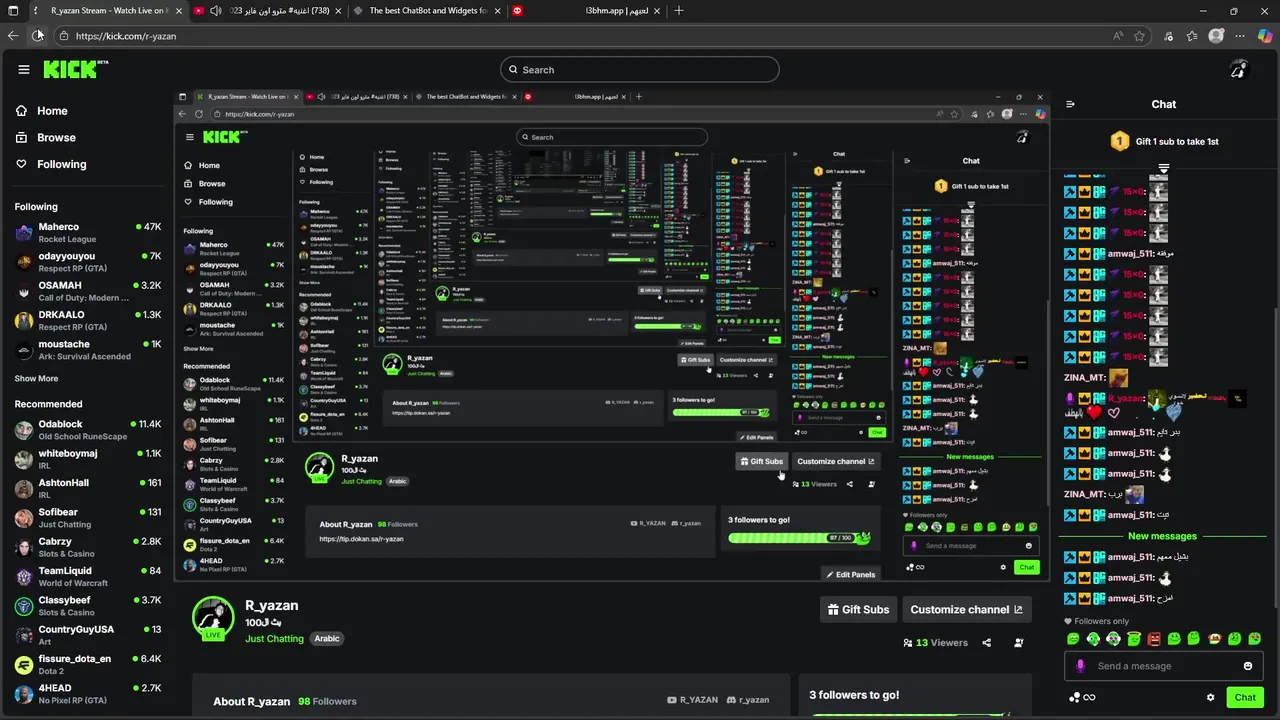Mute the YouTube tab speaker icon
This screenshot has width=1280, height=720.
216,11
